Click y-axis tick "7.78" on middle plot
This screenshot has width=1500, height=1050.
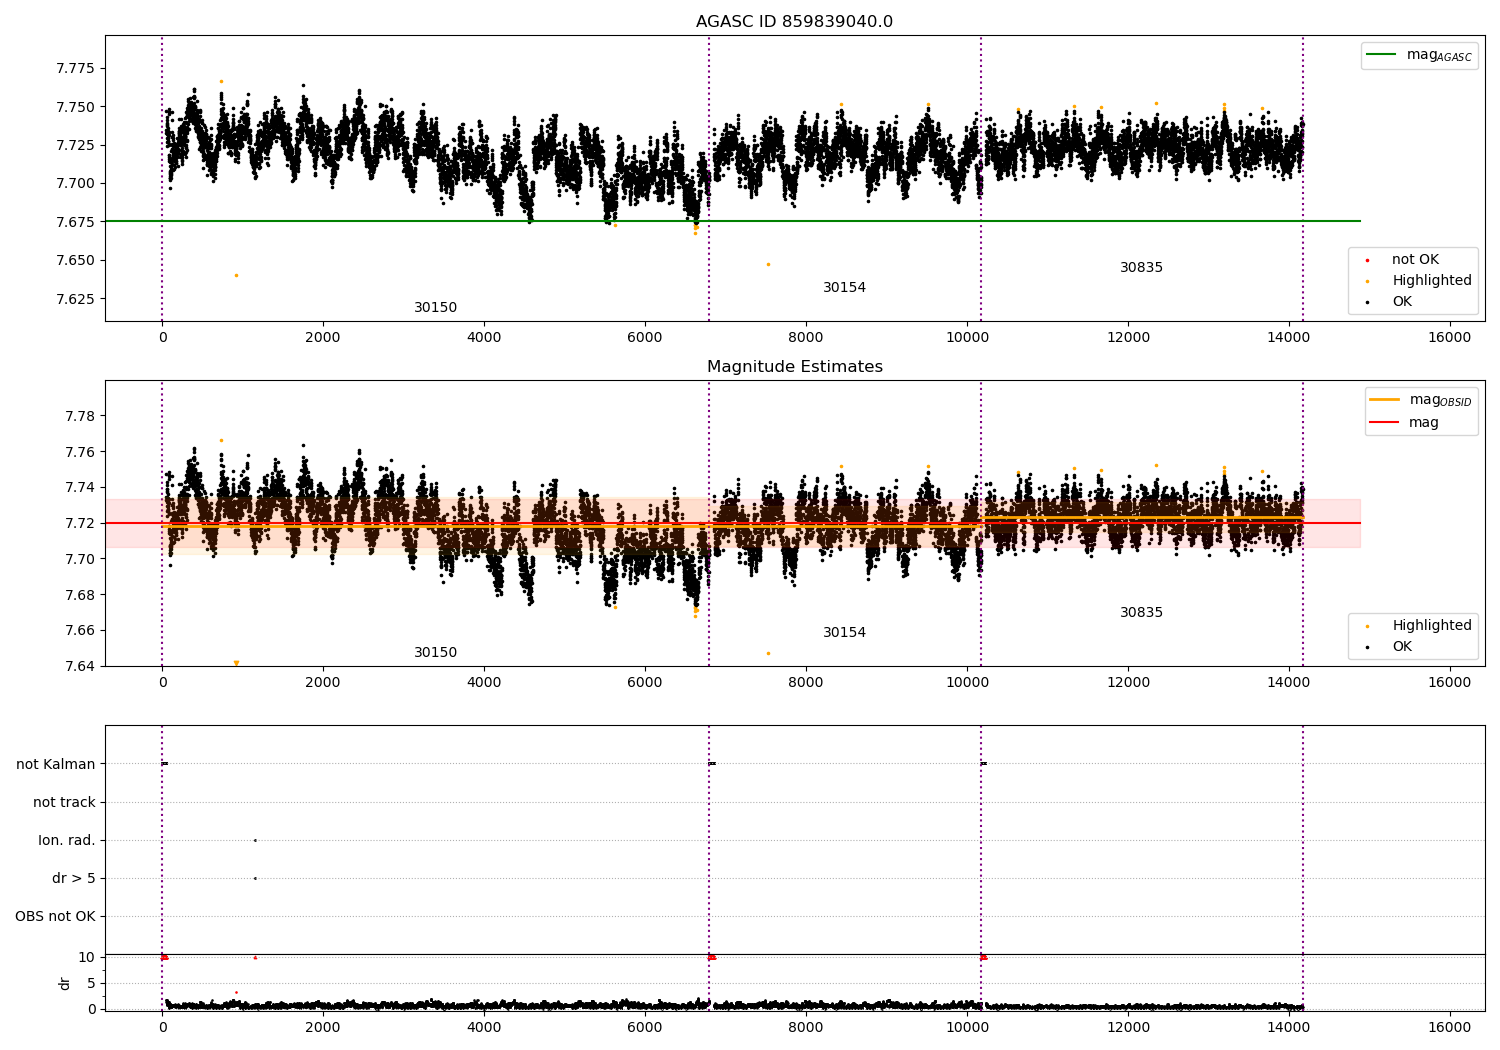tap(80, 416)
